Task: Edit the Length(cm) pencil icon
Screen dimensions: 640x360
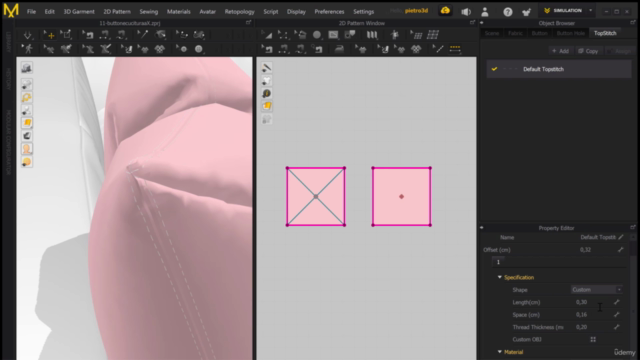Action: click(x=616, y=302)
